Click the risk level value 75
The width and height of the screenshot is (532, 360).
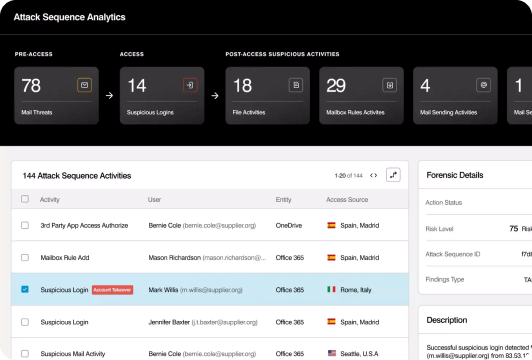[514, 229]
